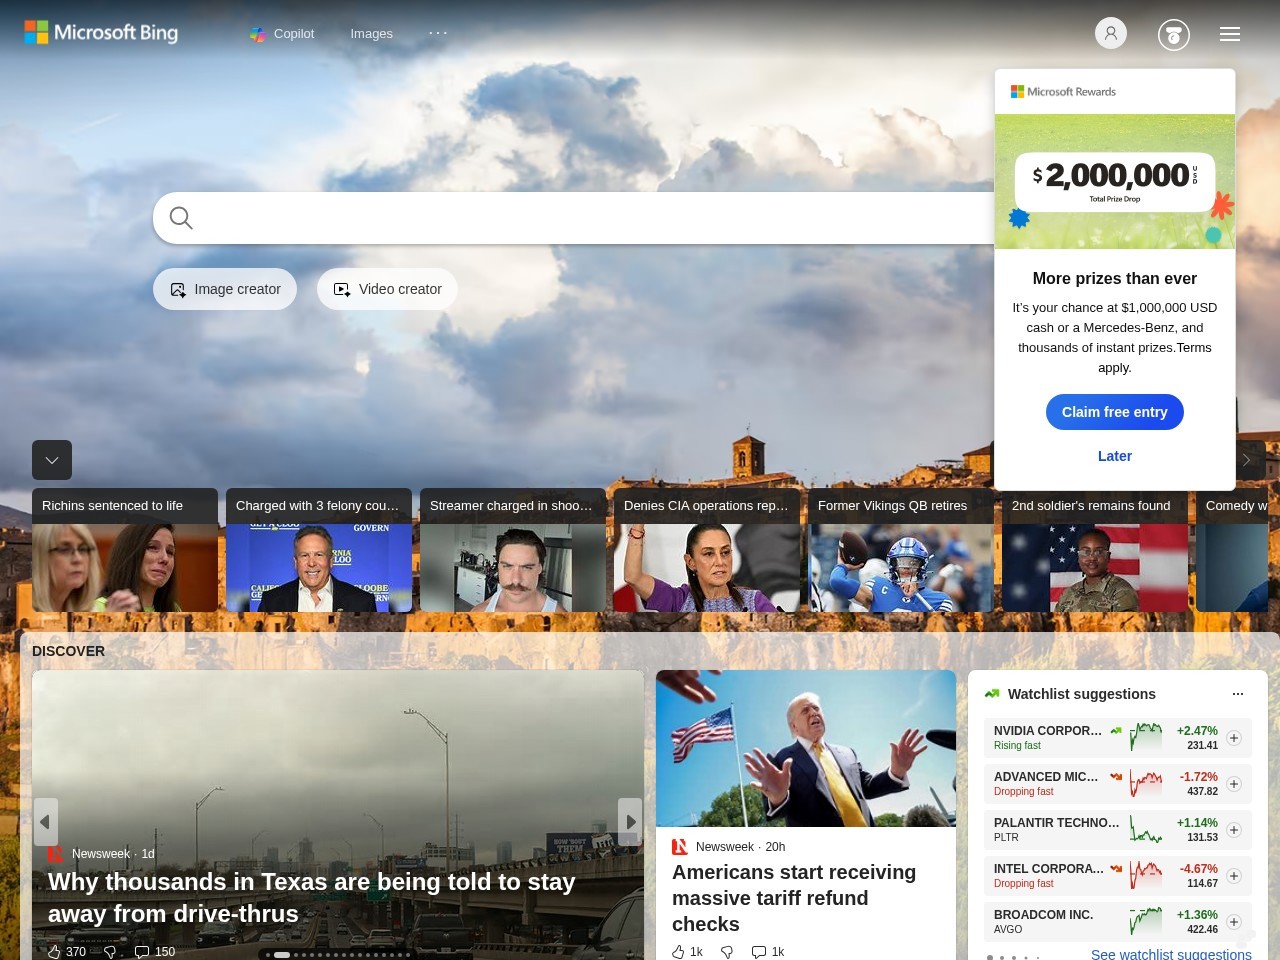
Task: Show previous slide in Discover carousel
Action: point(45,822)
